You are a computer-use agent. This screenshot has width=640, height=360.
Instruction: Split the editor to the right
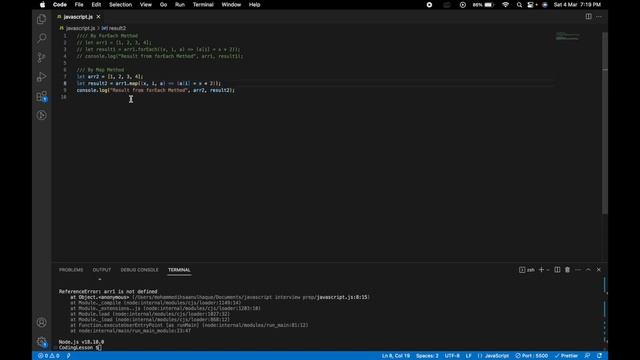coord(588,17)
